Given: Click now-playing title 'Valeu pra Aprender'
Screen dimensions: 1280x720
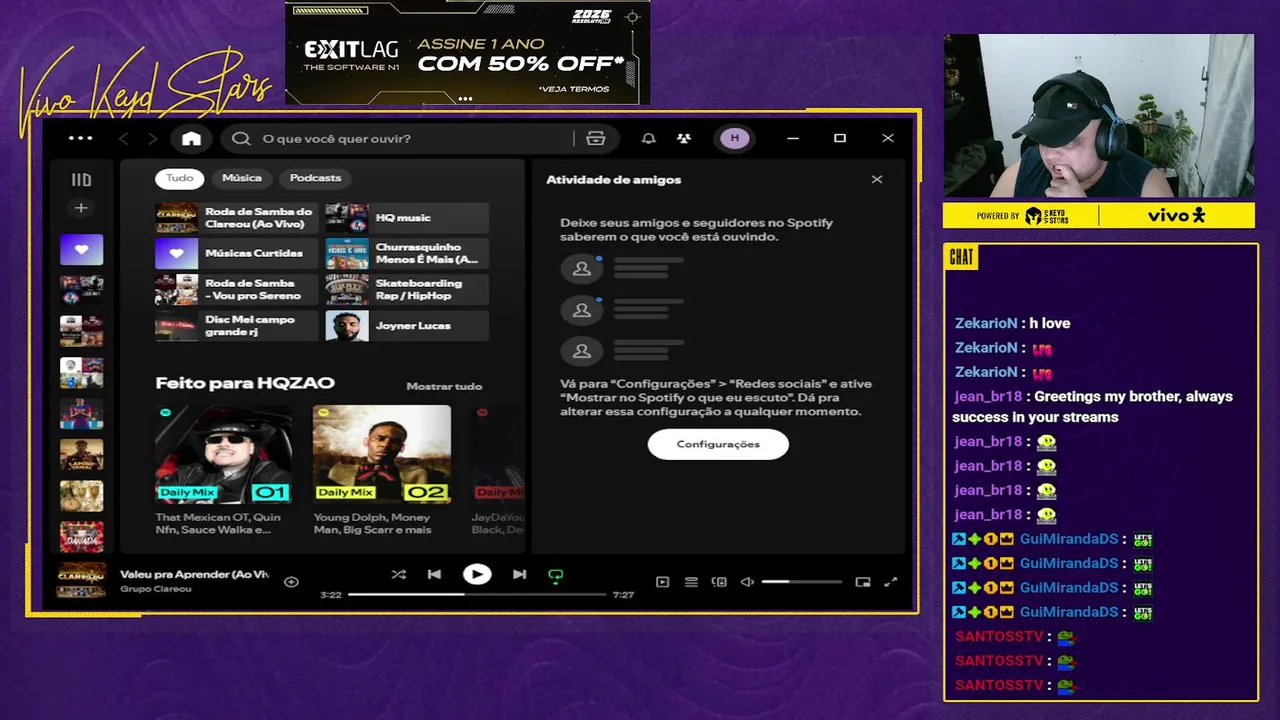Looking at the screenshot, I should [x=195, y=574].
